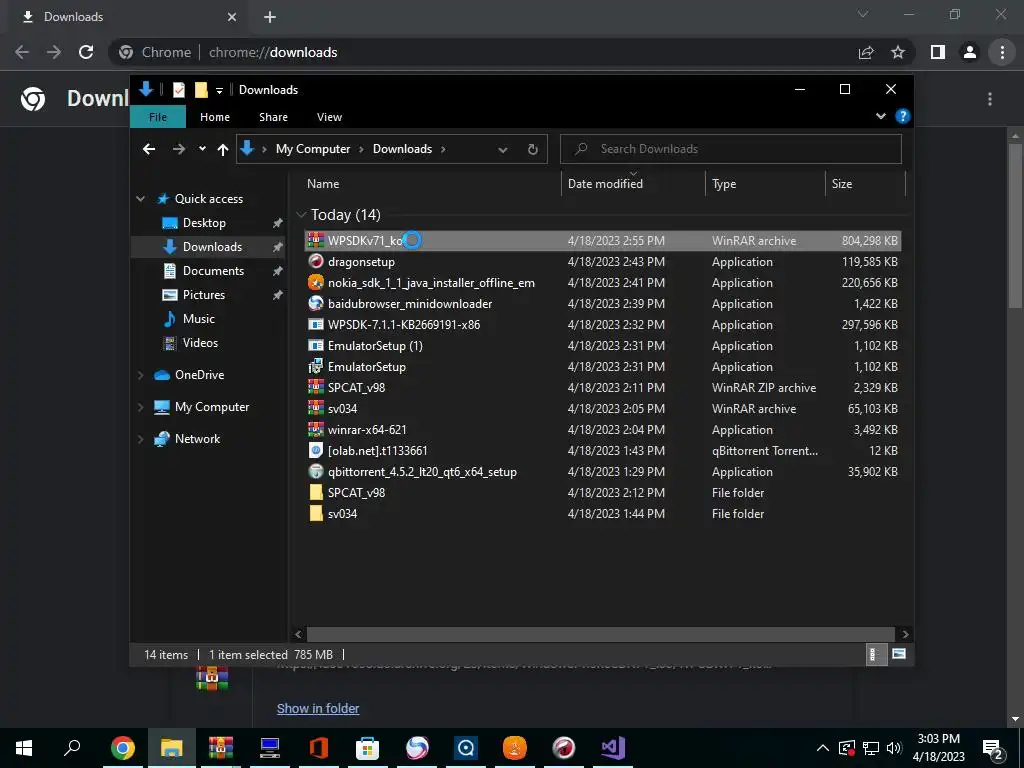Select nokia_sdk_1_1_java_installer_offline_em file icon
The image size is (1024, 768).
pos(316,282)
